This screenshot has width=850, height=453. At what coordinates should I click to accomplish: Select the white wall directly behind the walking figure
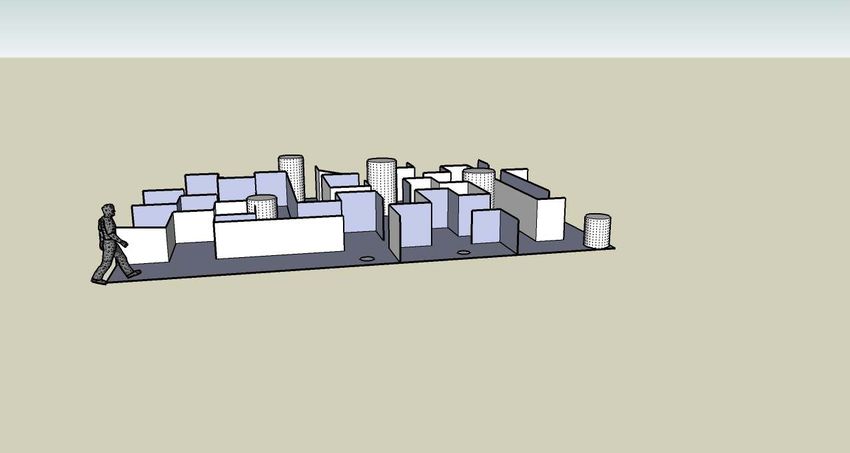[143, 245]
